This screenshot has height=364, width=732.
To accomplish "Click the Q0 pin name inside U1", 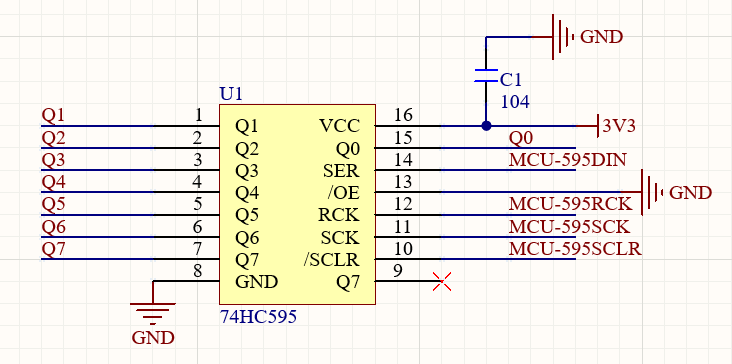I will 348,149.
